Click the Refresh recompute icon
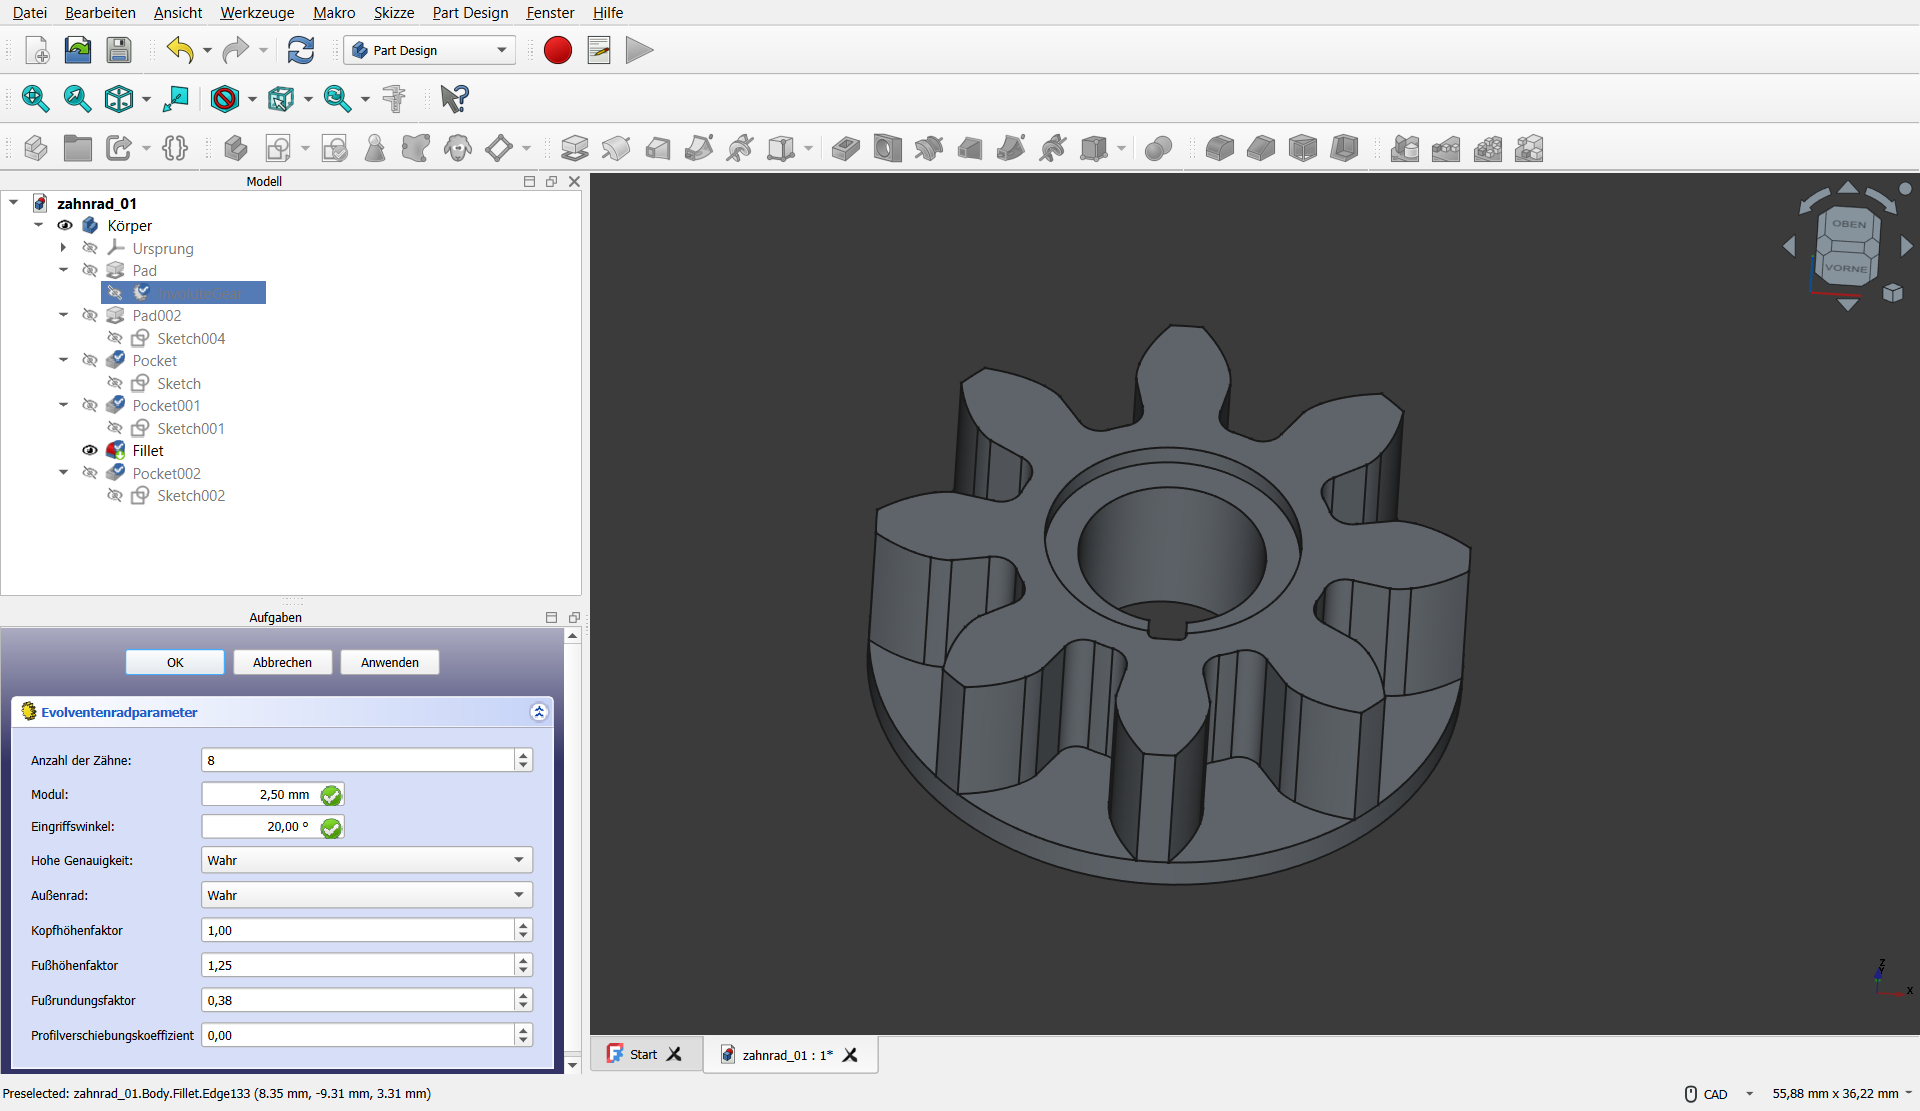The width and height of the screenshot is (1920, 1111). tap(300, 50)
